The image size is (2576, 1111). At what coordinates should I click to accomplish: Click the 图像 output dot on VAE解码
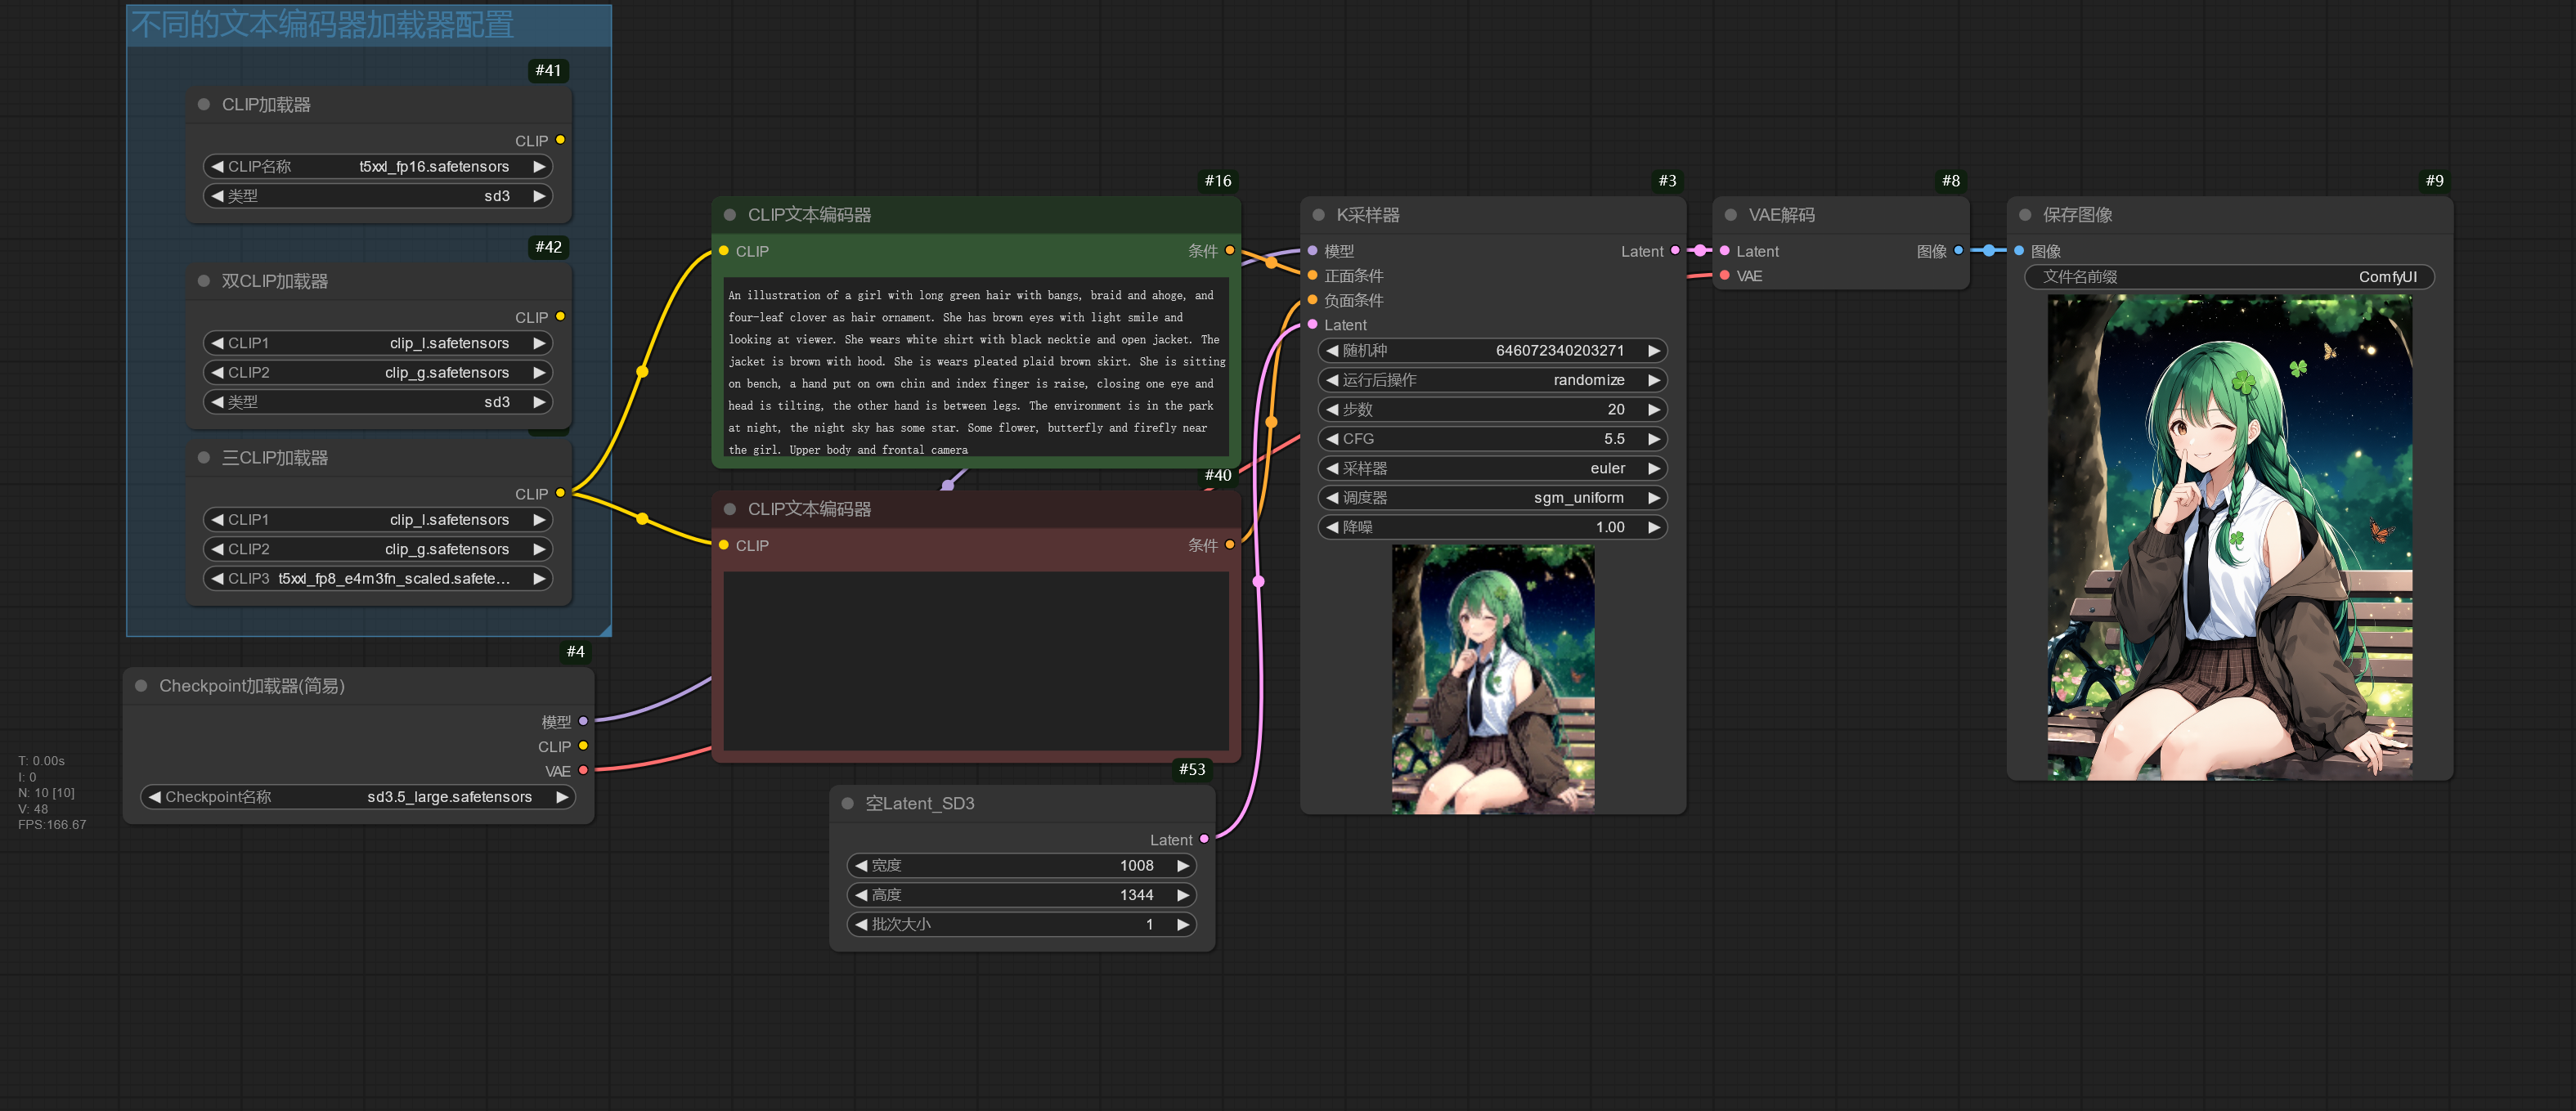point(1959,251)
